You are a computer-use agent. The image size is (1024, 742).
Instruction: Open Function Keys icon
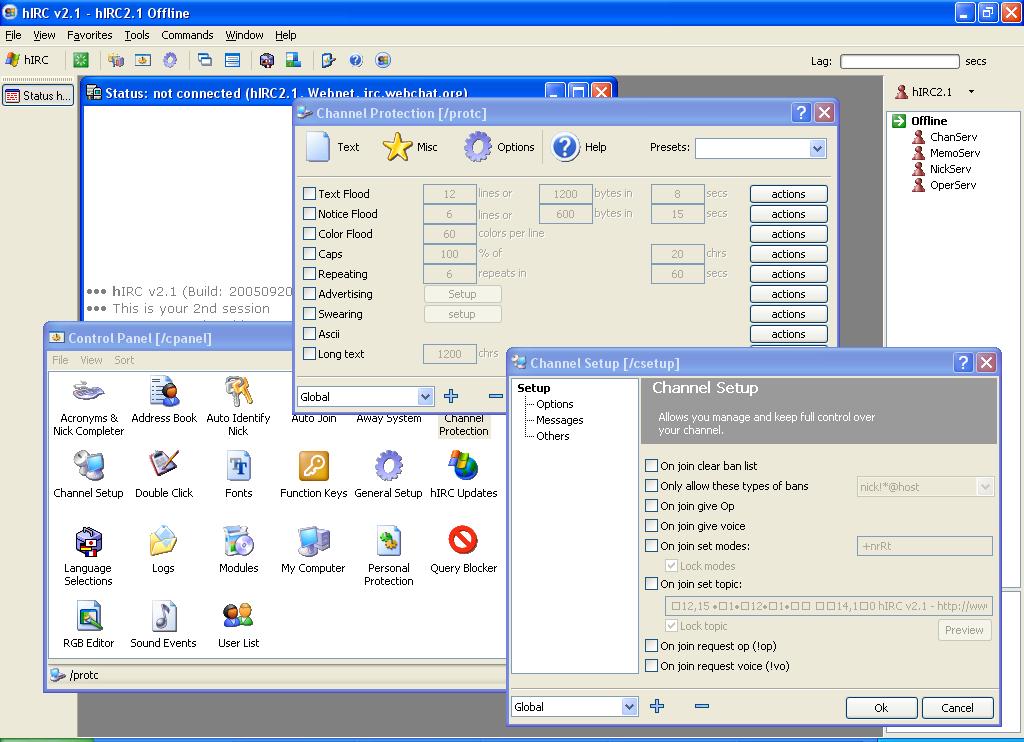pyautogui.click(x=313, y=466)
